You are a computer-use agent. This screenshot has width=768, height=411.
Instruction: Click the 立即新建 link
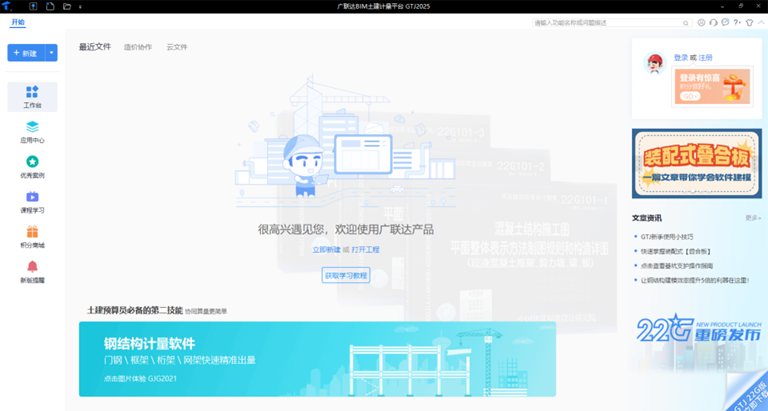click(326, 250)
